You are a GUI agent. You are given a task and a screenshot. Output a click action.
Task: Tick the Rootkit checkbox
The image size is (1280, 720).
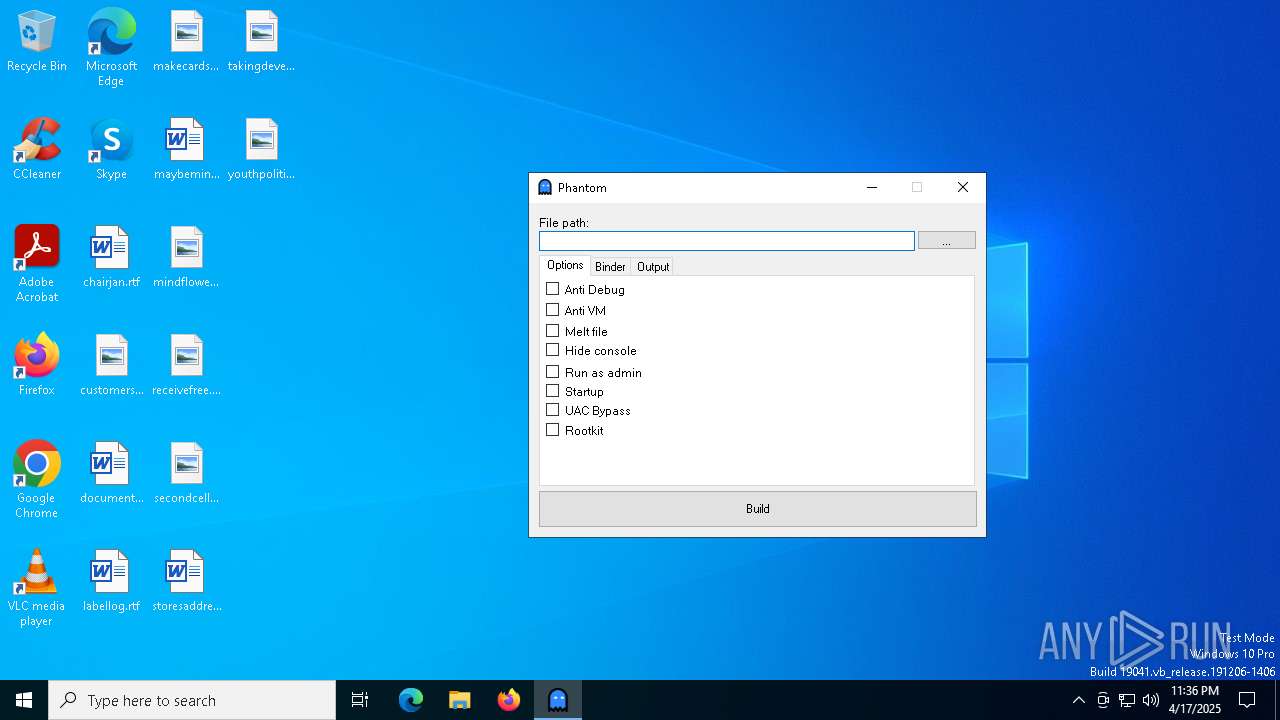pyautogui.click(x=552, y=430)
